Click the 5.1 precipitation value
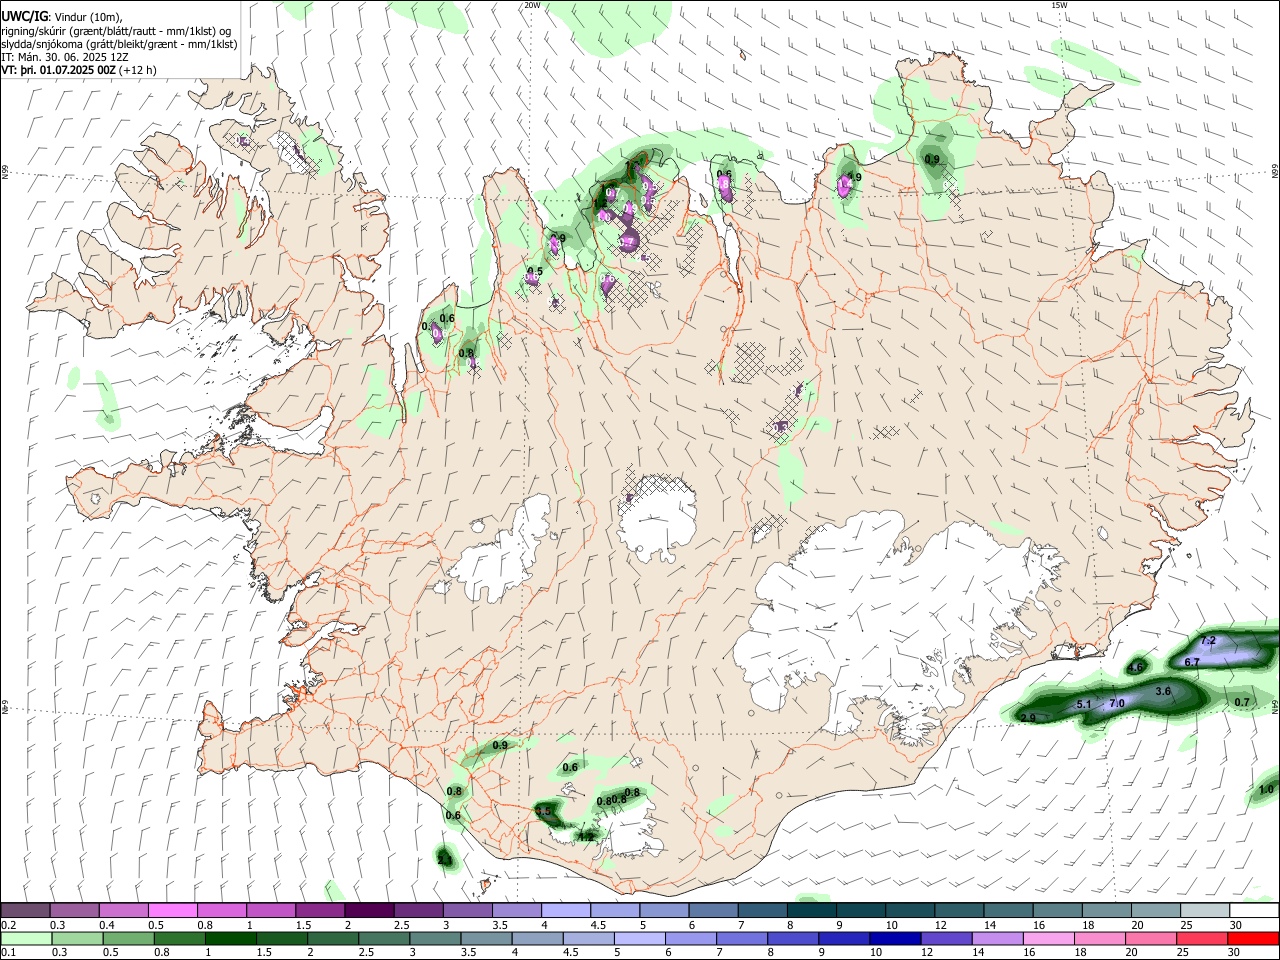The width and height of the screenshot is (1280, 960). click(1084, 705)
